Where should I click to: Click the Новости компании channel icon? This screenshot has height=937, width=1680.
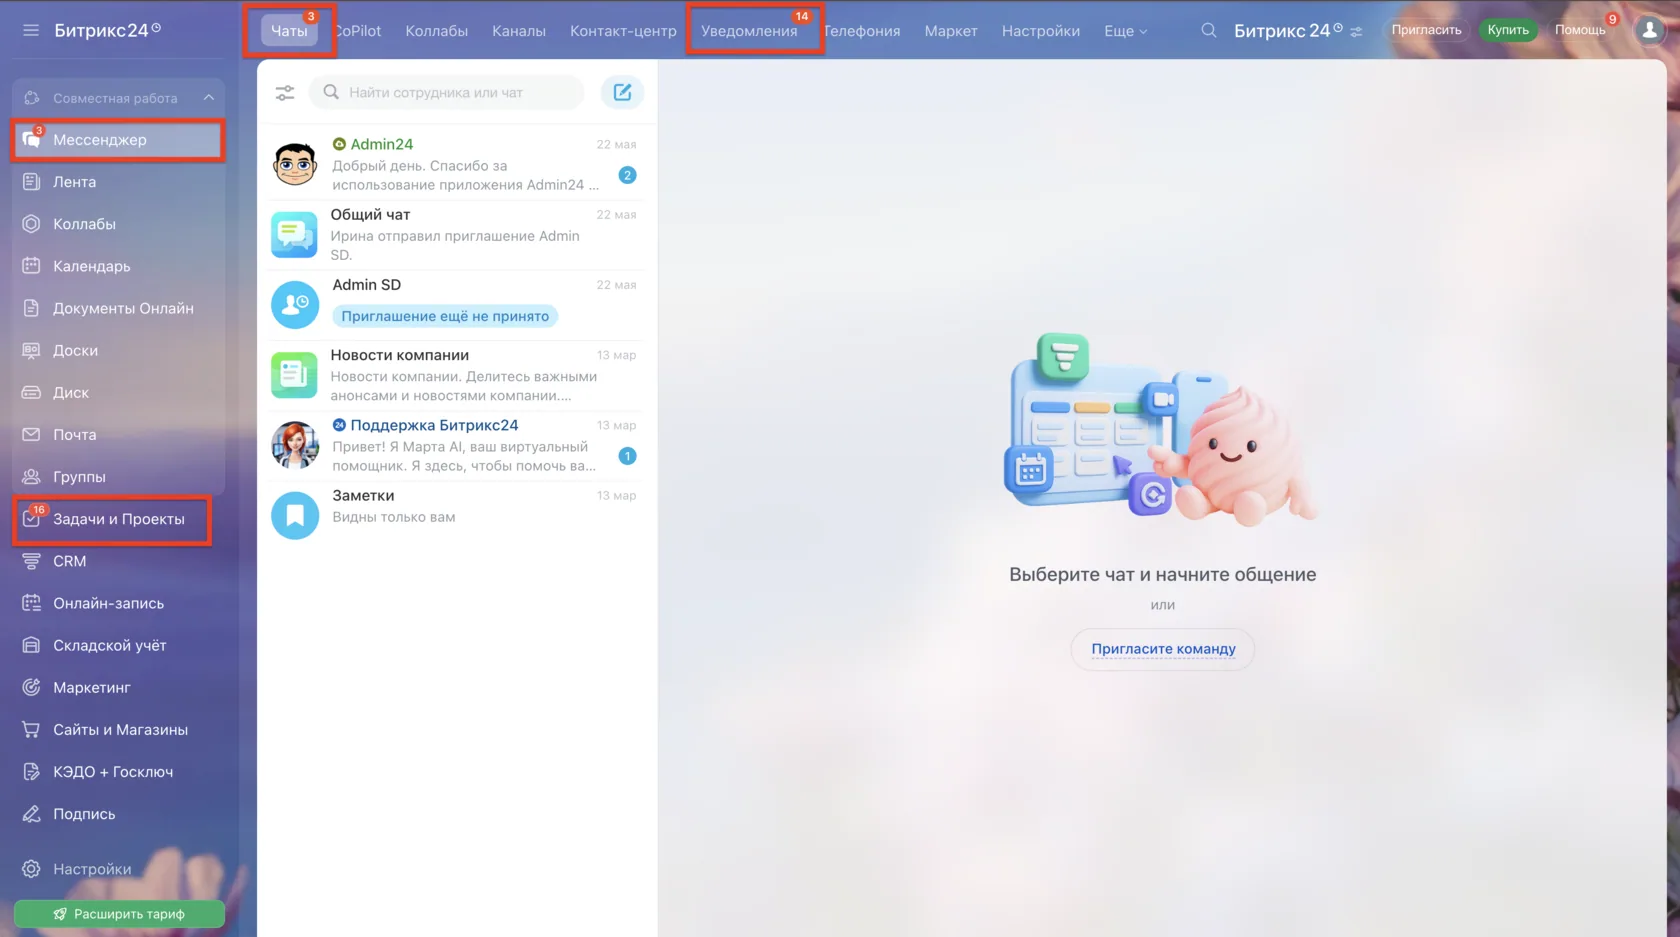295,375
